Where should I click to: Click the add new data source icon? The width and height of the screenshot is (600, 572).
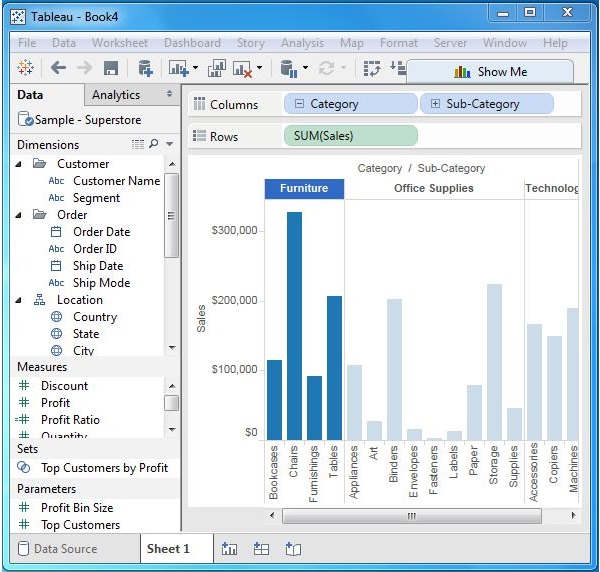coord(145,69)
